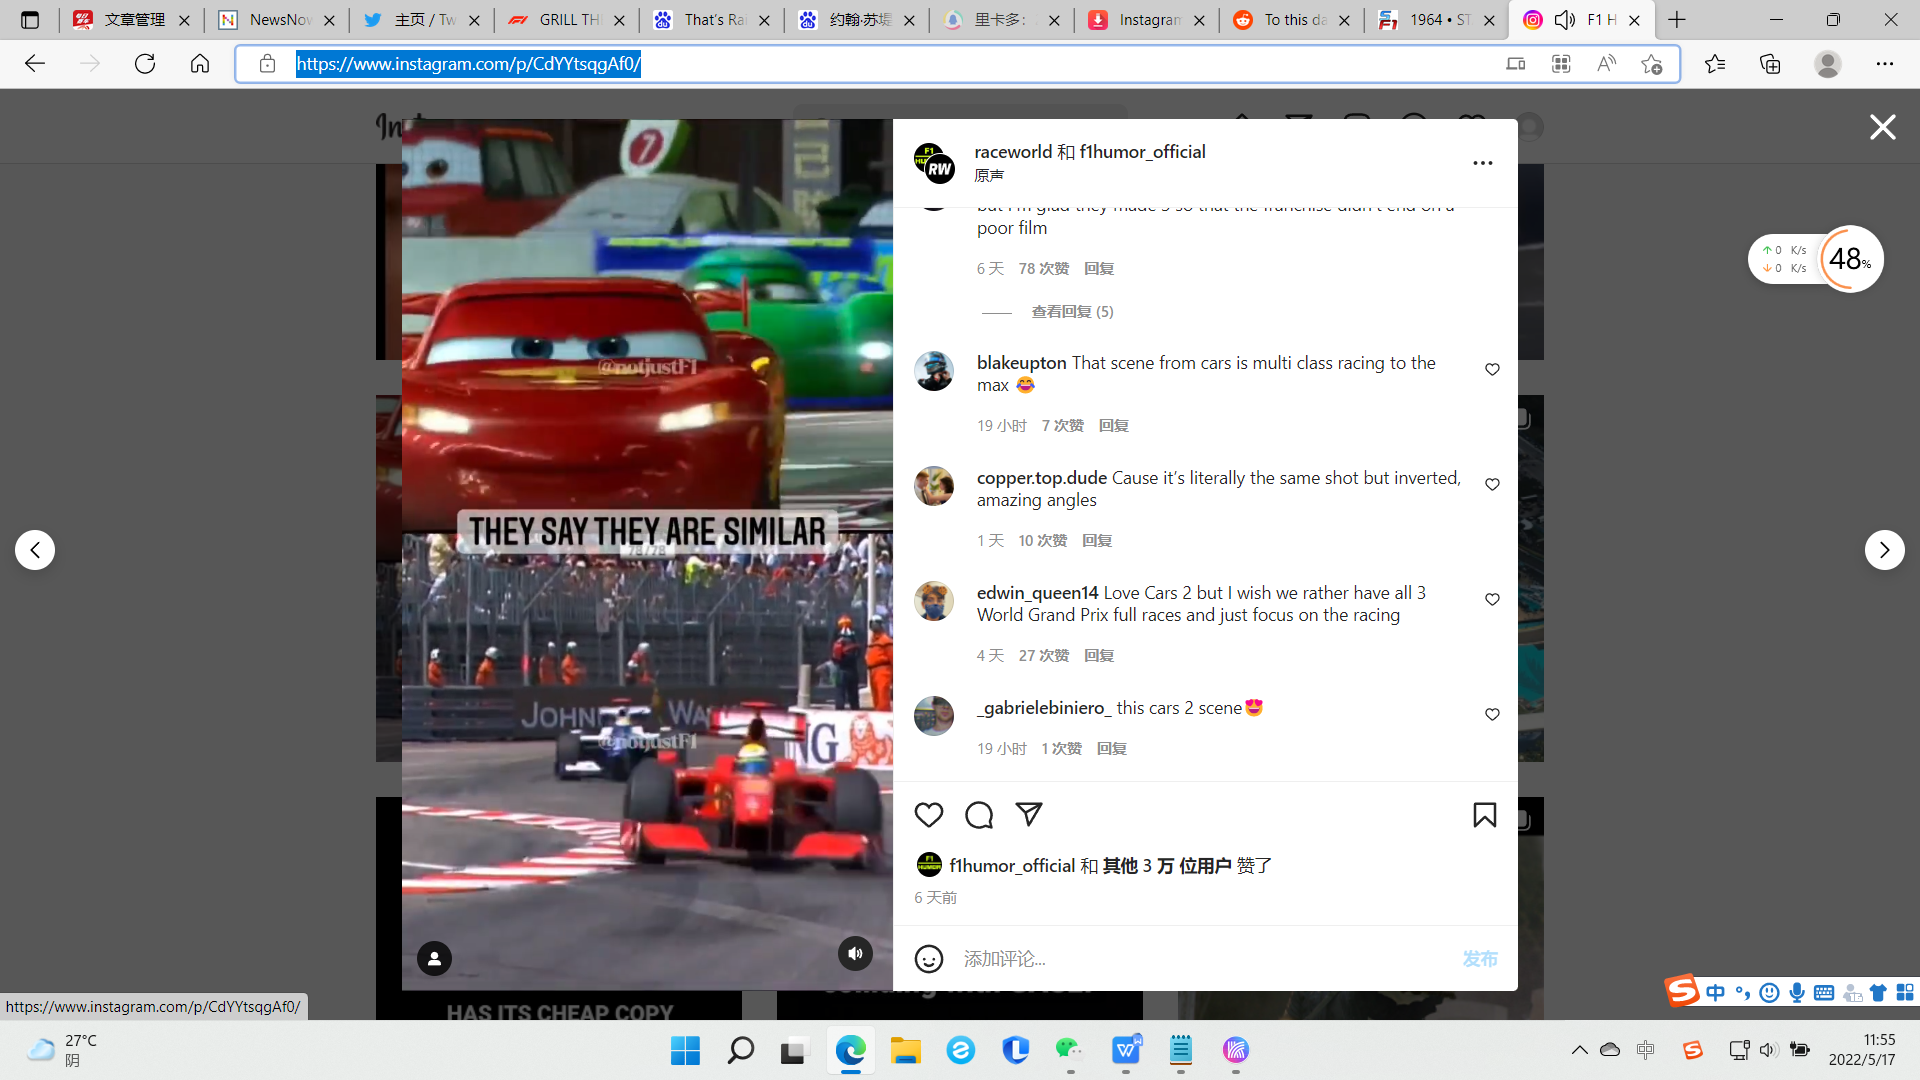The height and width of the screenshot is (1080, 1920).
Task: Refresh the browser page
Action: tap(145, 64)
